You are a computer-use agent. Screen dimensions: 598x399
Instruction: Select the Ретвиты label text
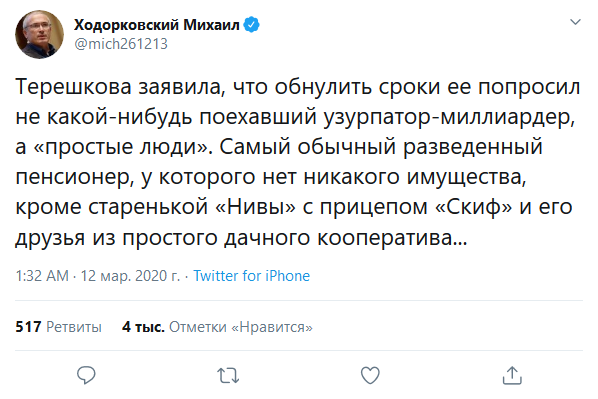[74, 327]
